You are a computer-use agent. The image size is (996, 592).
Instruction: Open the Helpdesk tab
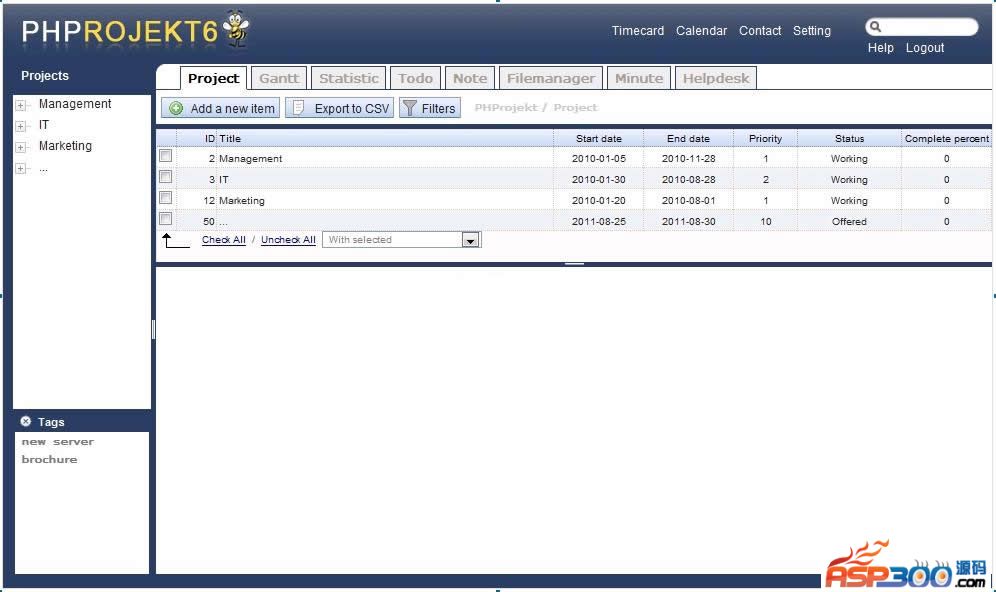point(716,78)
